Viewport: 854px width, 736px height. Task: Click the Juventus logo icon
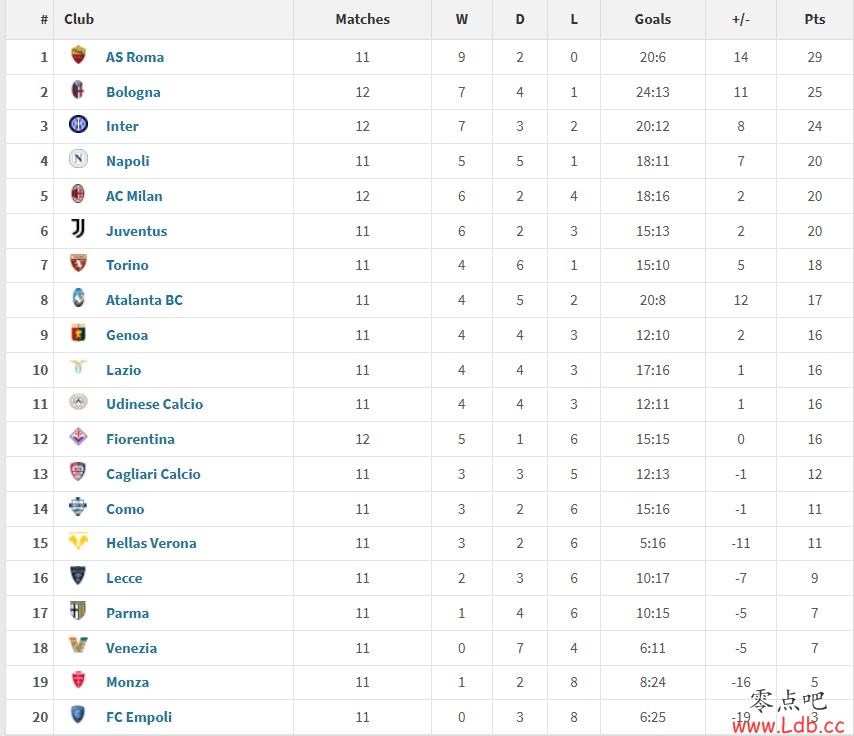point(78,228)
